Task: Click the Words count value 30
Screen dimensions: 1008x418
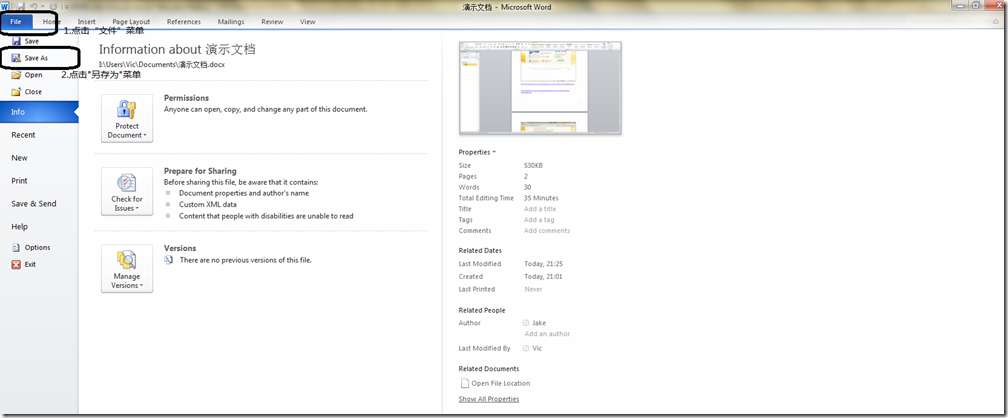Action: click(x=527, y=187)
